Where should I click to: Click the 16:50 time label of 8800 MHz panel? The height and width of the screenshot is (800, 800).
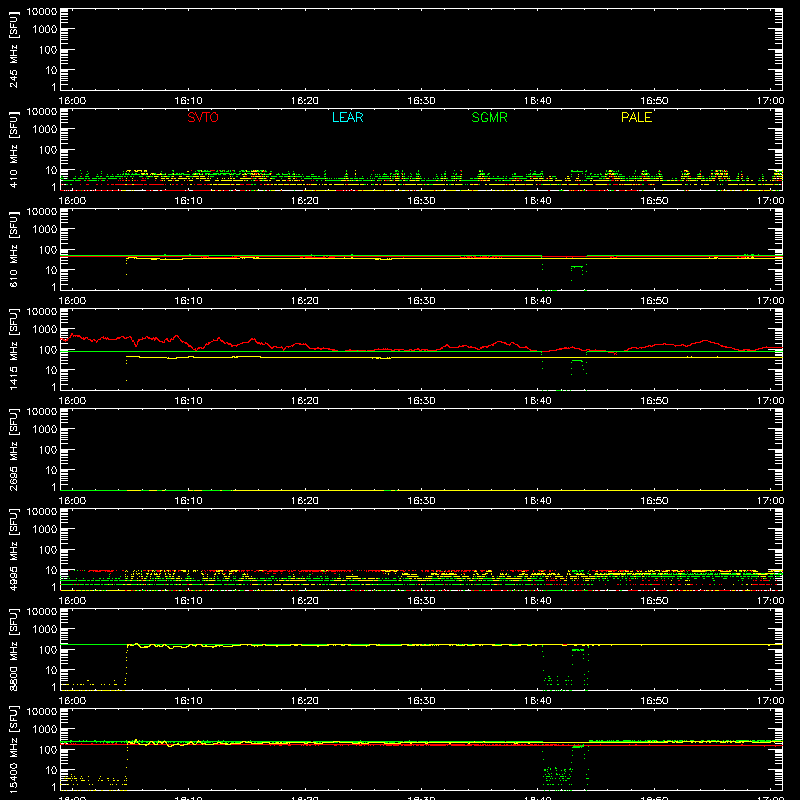coord(654,701)
